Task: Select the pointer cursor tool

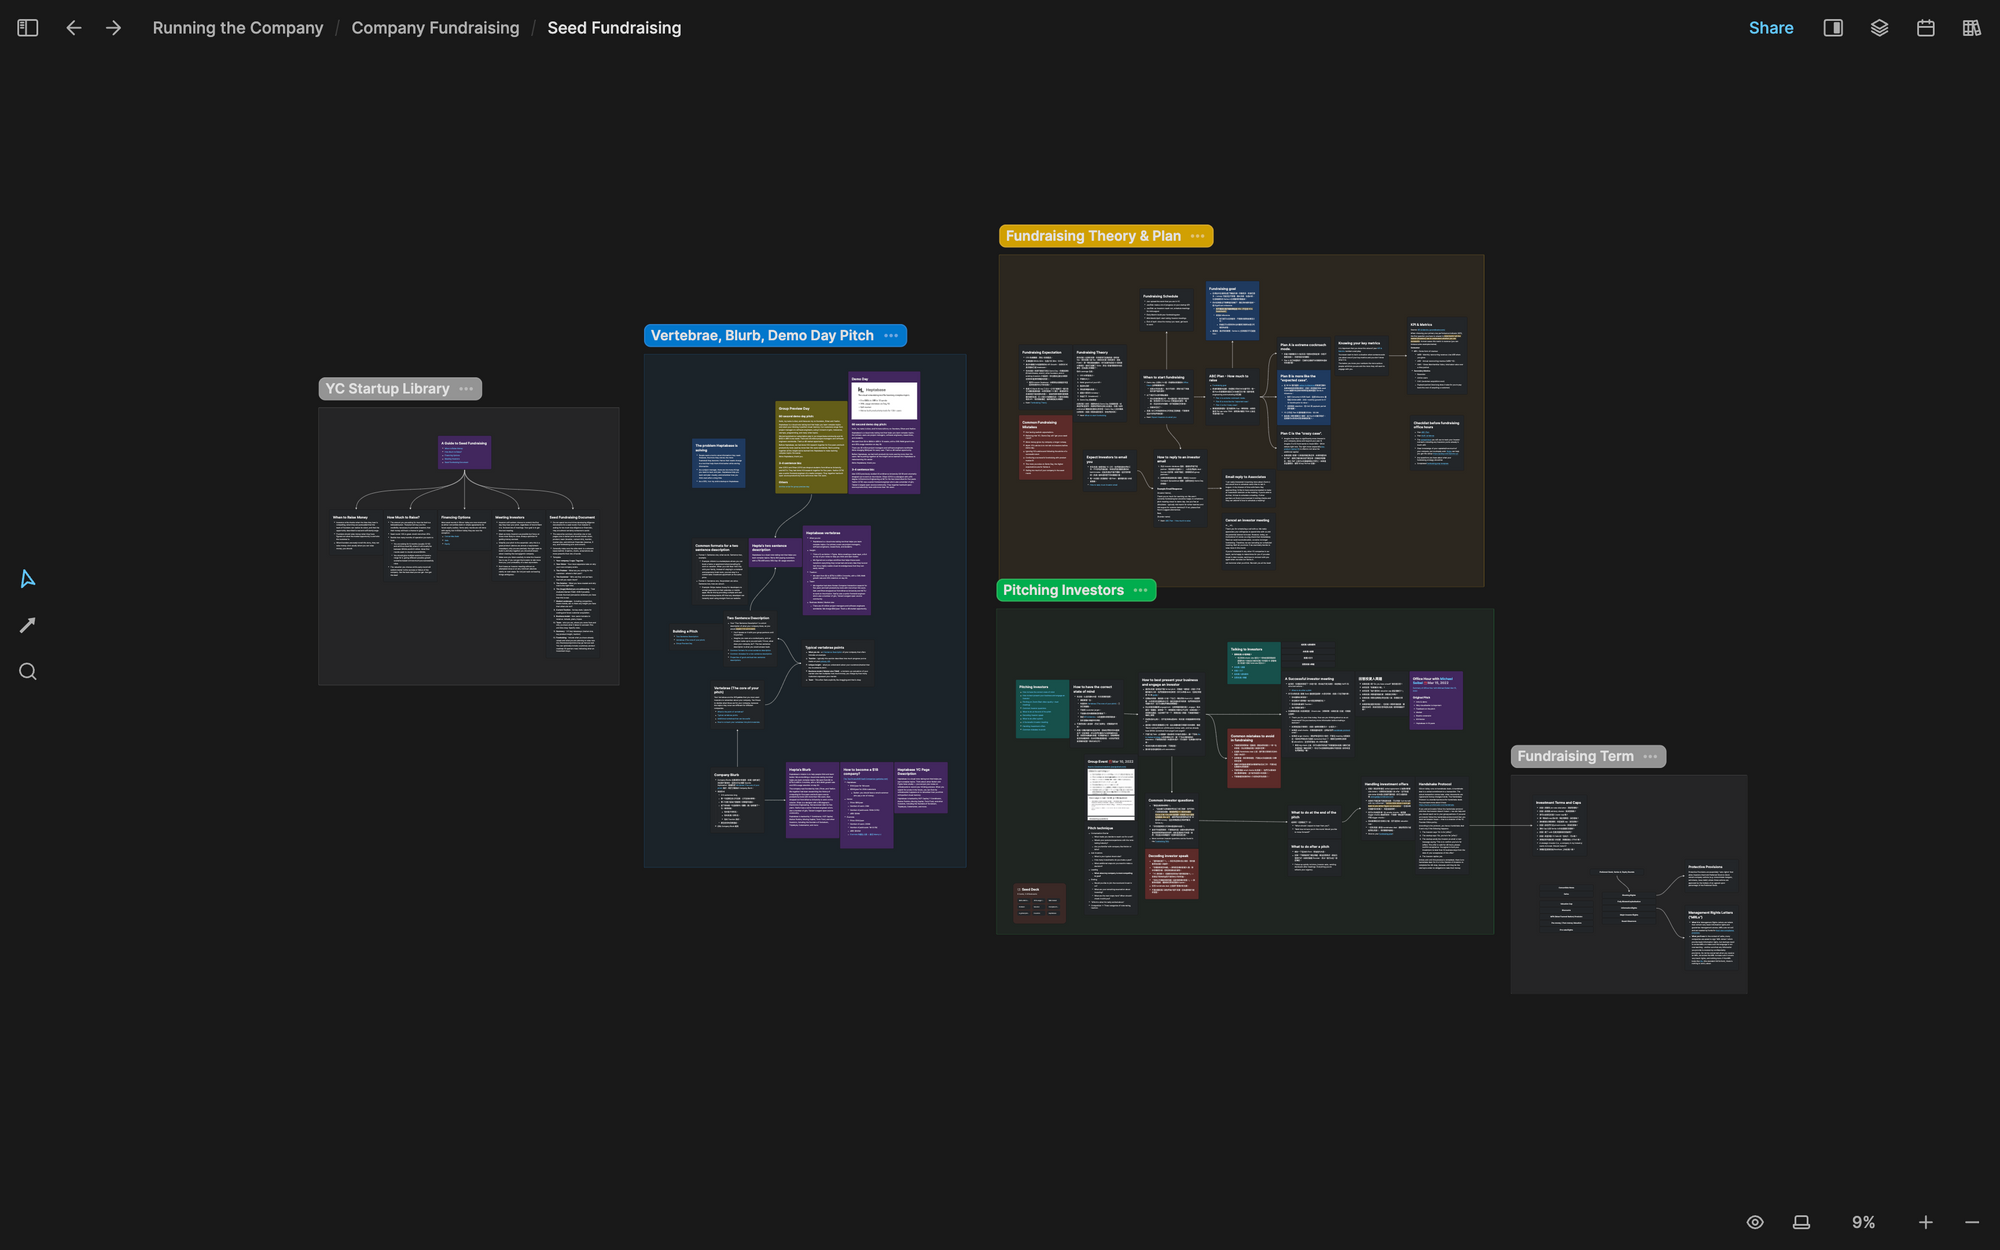Action: click(28, 579)
